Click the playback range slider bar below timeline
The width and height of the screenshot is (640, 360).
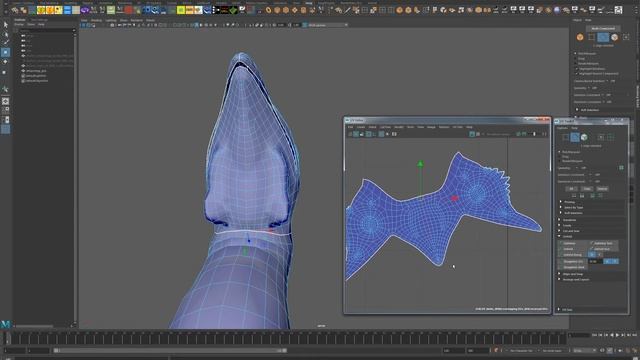point(170,351)
